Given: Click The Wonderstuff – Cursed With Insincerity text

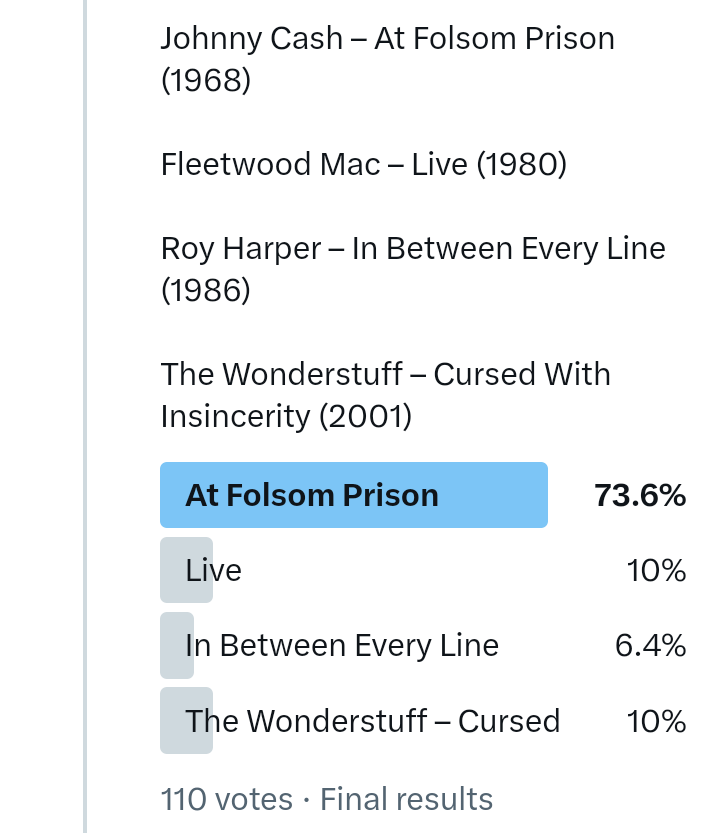Looking at the screenshot, I should (x=385, y=374).
